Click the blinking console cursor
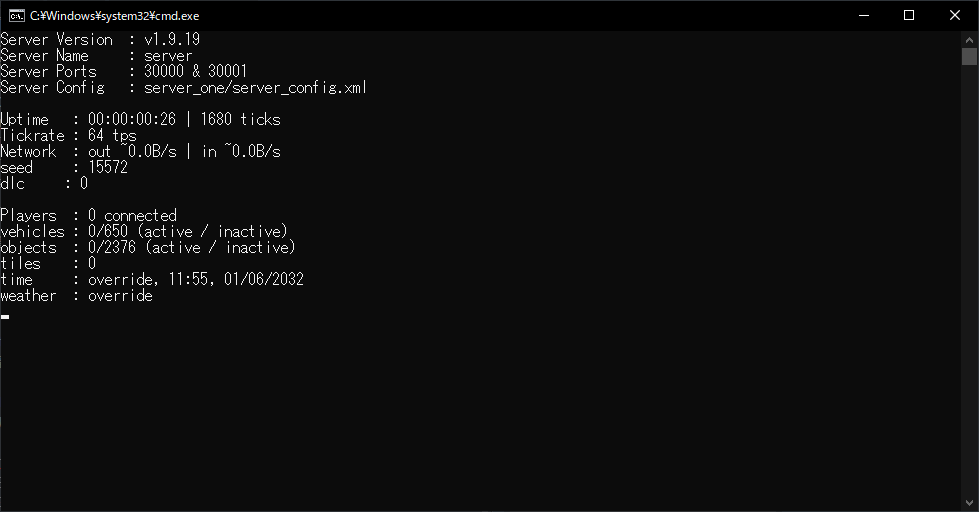Viewport: 979px width, 512px height. pos(5,316)
